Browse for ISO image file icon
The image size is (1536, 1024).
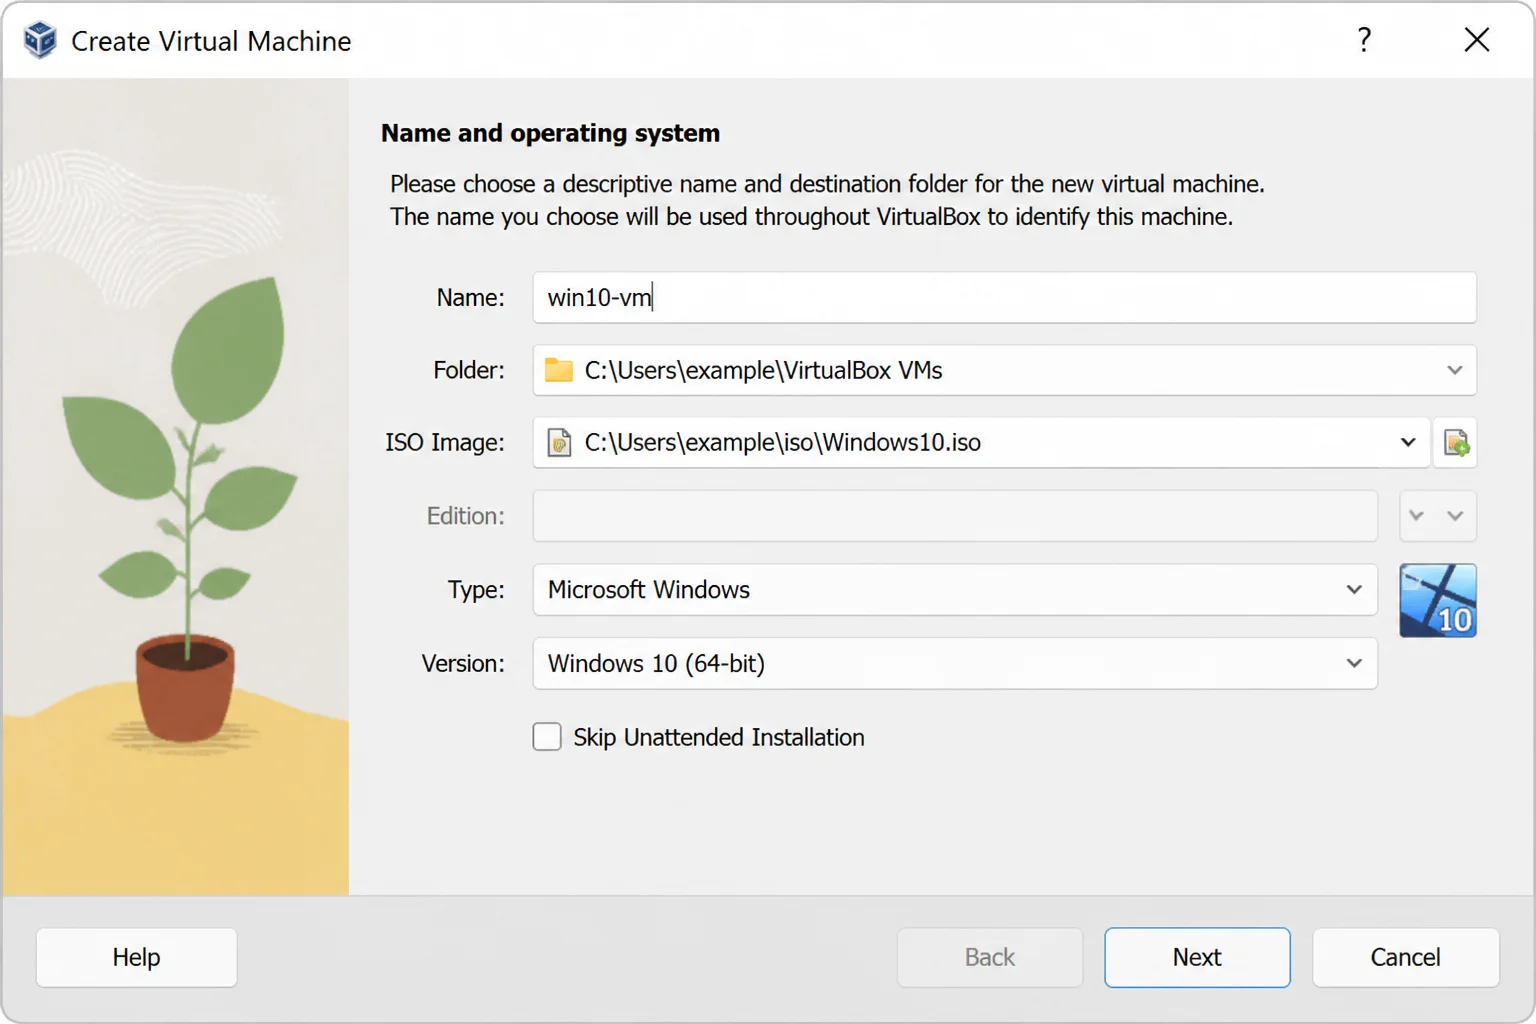(x=1455, y=442)
